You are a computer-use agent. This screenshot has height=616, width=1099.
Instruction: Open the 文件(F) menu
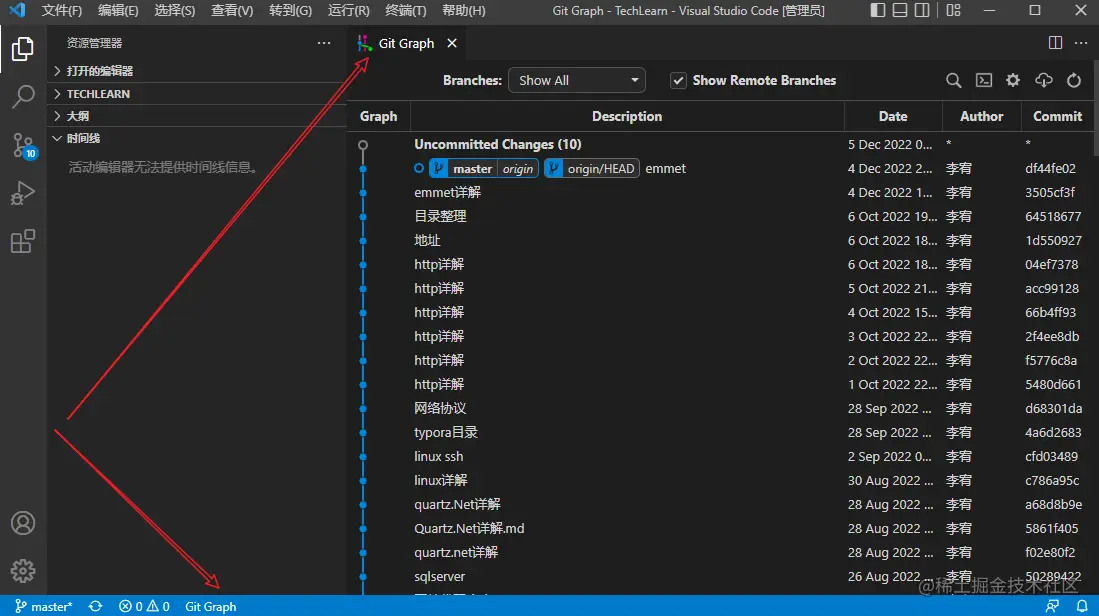coord(62,11)
